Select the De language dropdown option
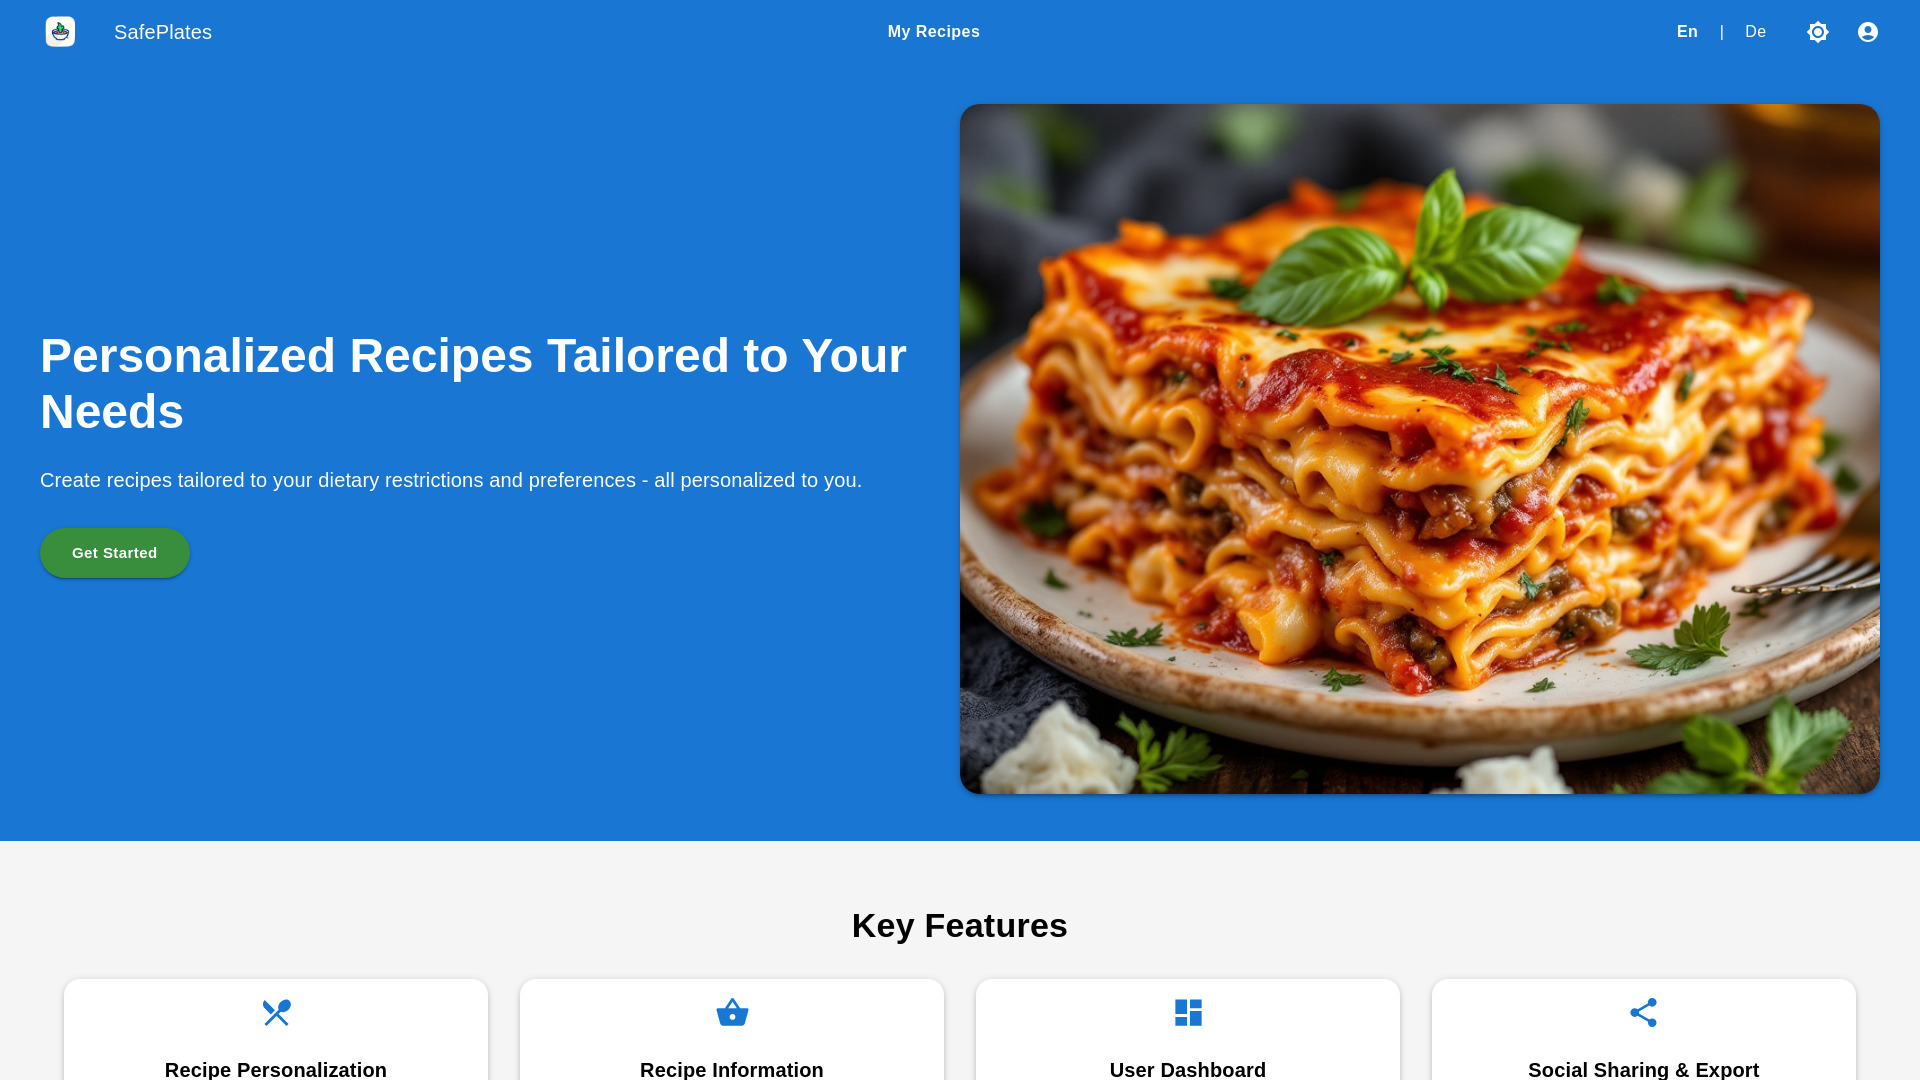This screenshot has height=1080, width=1920. tap(1756, 32)
